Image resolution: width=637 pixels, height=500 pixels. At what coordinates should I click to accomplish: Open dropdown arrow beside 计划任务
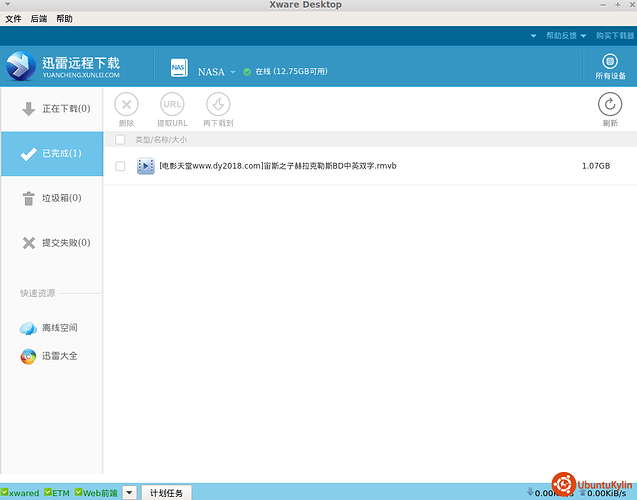pos(130,492)
